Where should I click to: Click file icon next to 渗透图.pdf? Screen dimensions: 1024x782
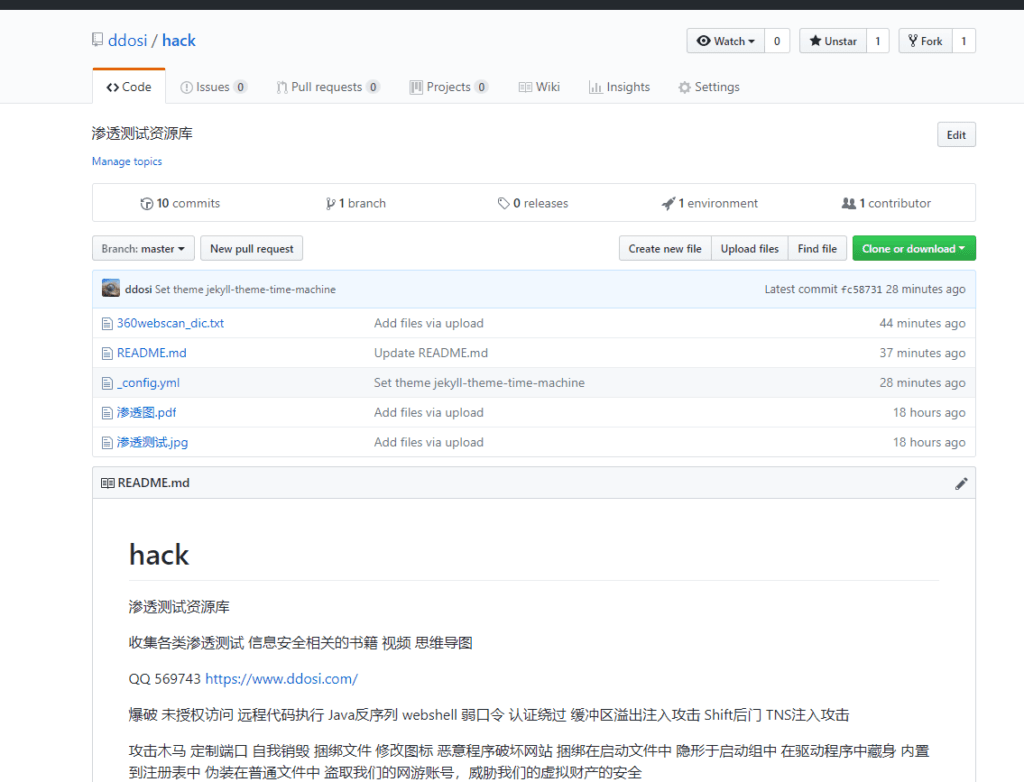(107, 413)
